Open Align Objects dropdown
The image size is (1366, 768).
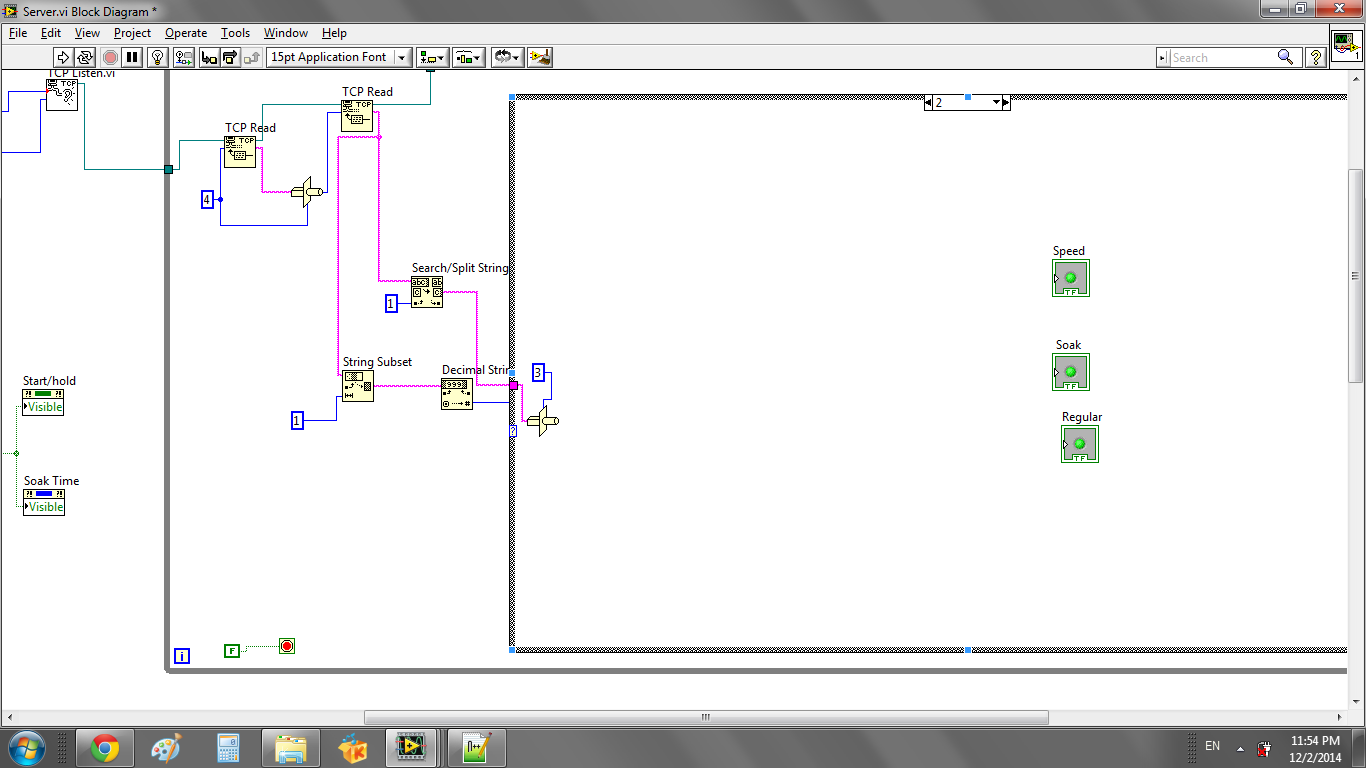coord(433,58)
